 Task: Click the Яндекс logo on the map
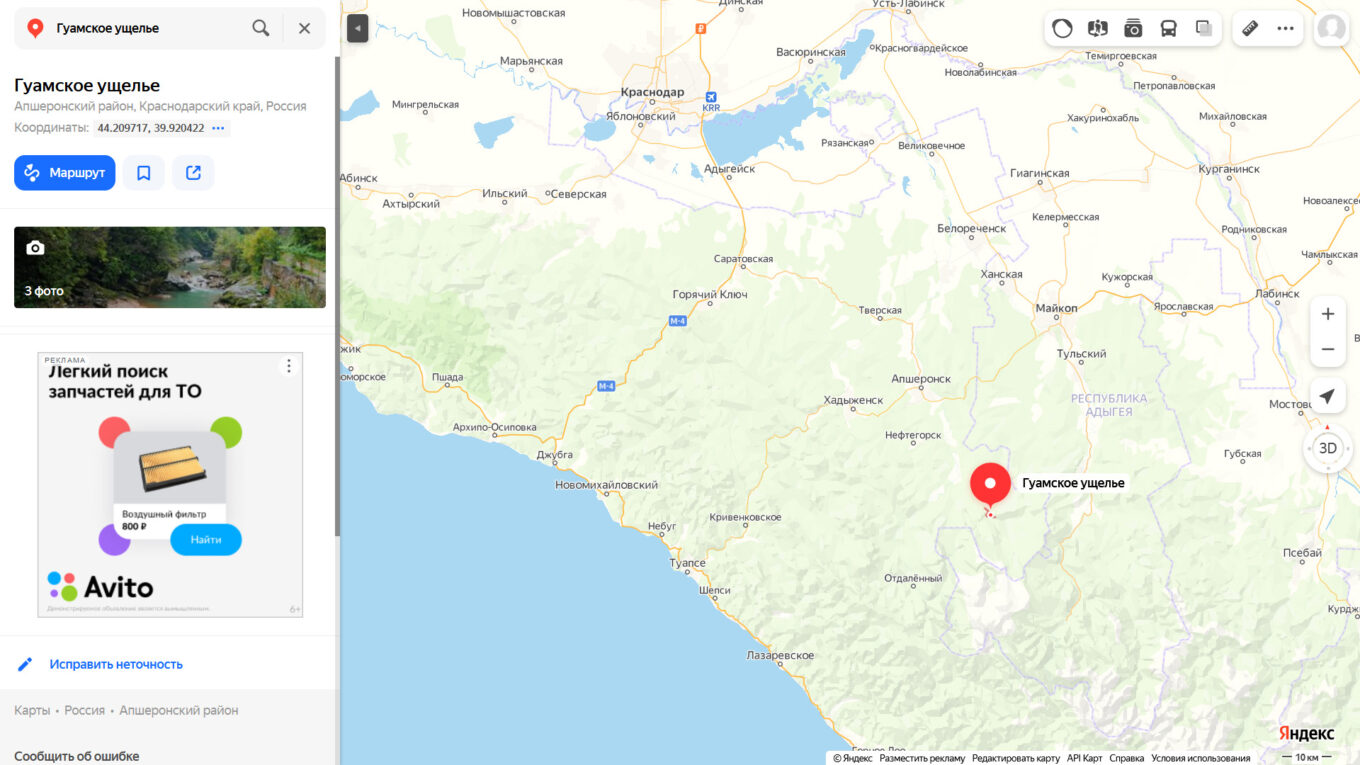[x=1306, y=734]
